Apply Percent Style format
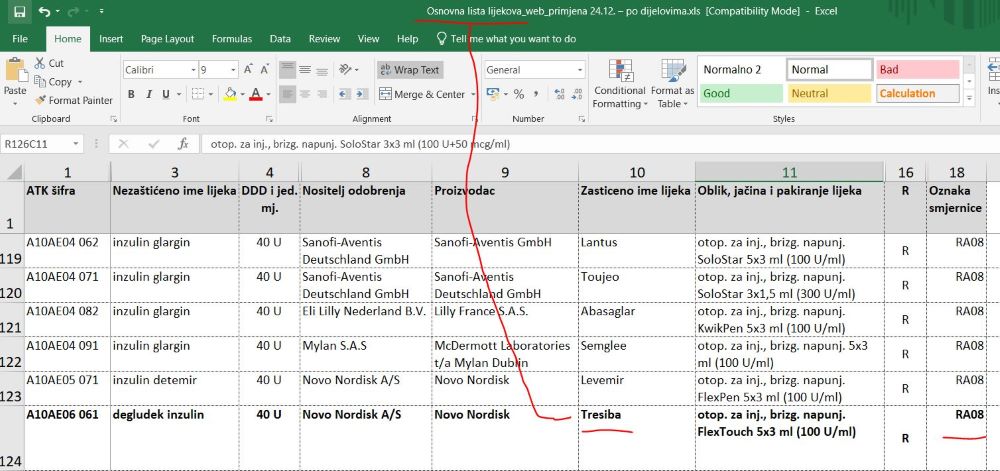Screen dimensions: 1000x471 click(518, 94)
